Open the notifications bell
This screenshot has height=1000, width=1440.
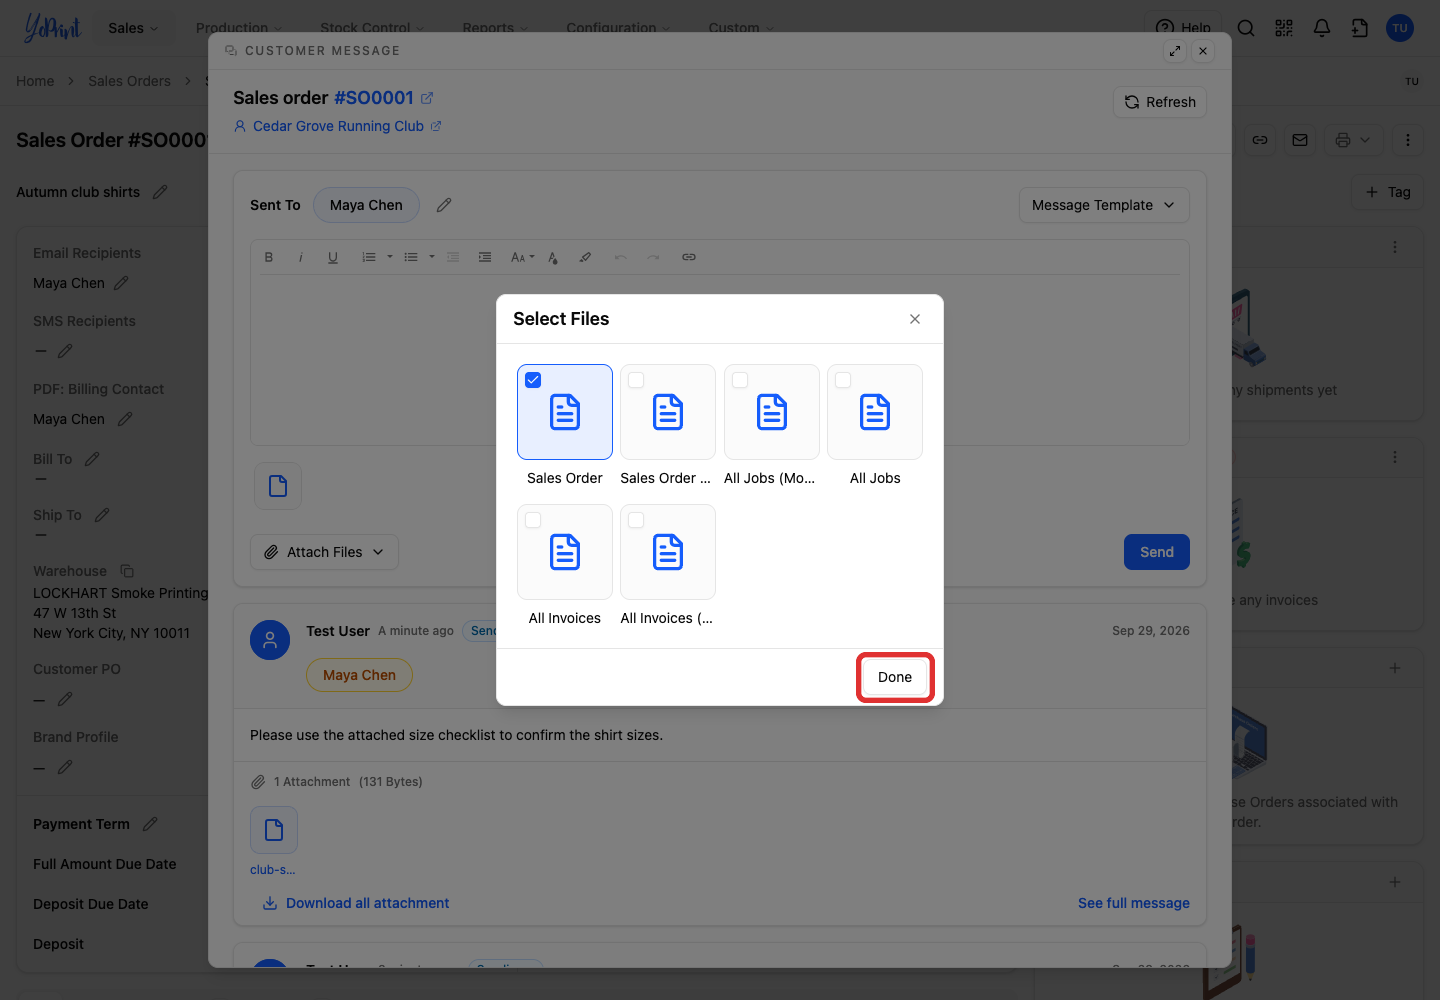[x=1322, y=28]
